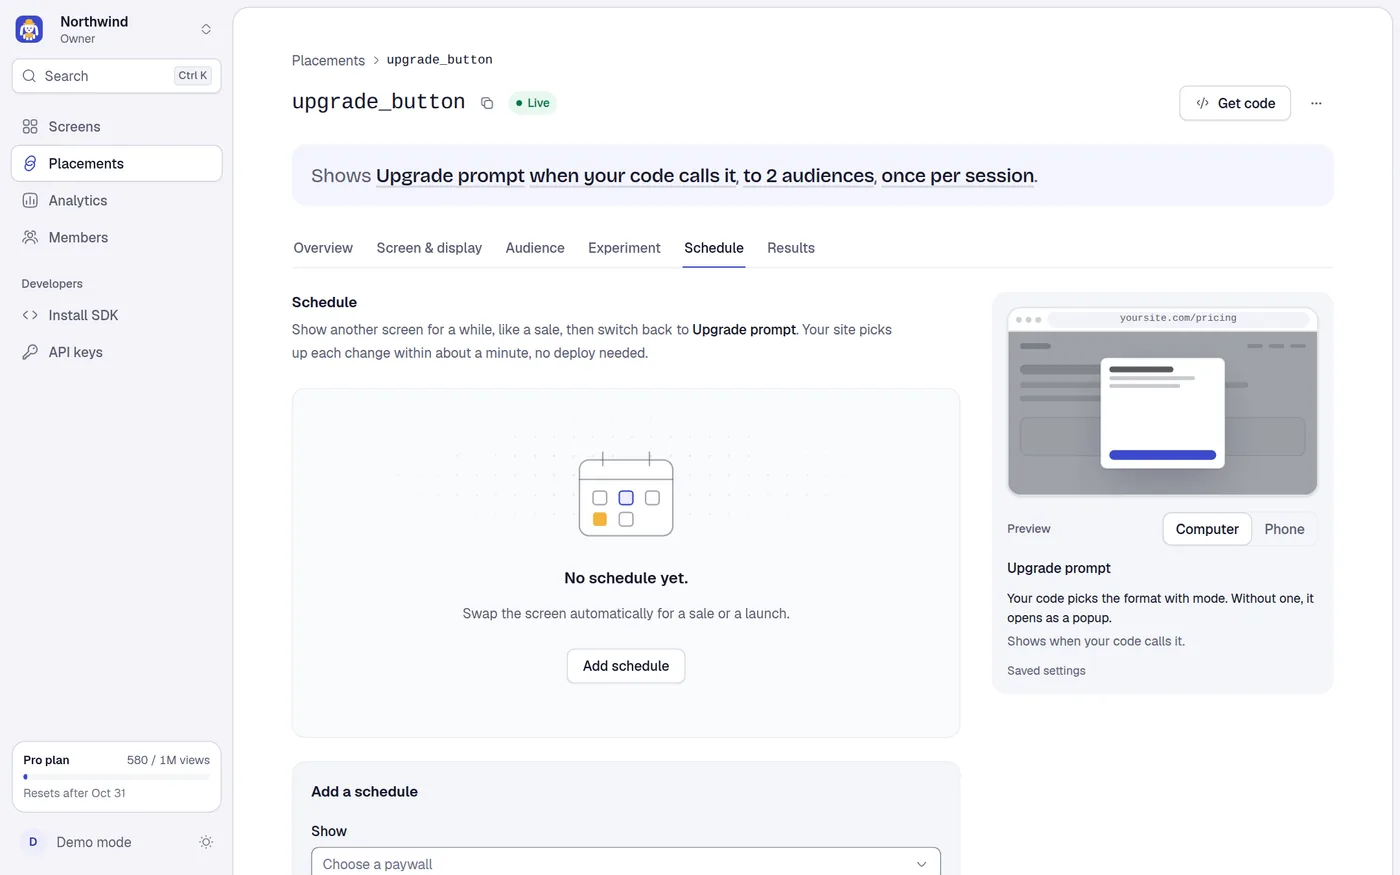Viewport: 1400px width, 875px height.
Task: Open Placements in the sidebar
Action: click(116, 164)
